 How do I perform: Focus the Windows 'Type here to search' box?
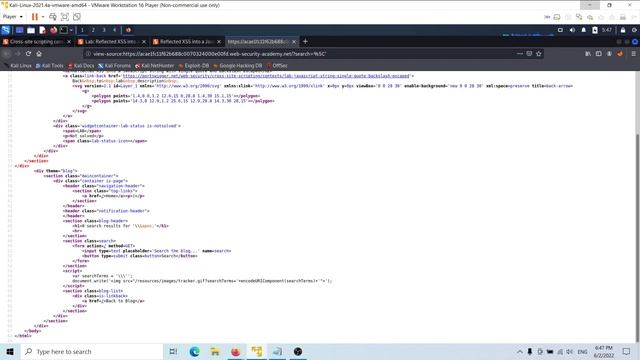(91, 351)
